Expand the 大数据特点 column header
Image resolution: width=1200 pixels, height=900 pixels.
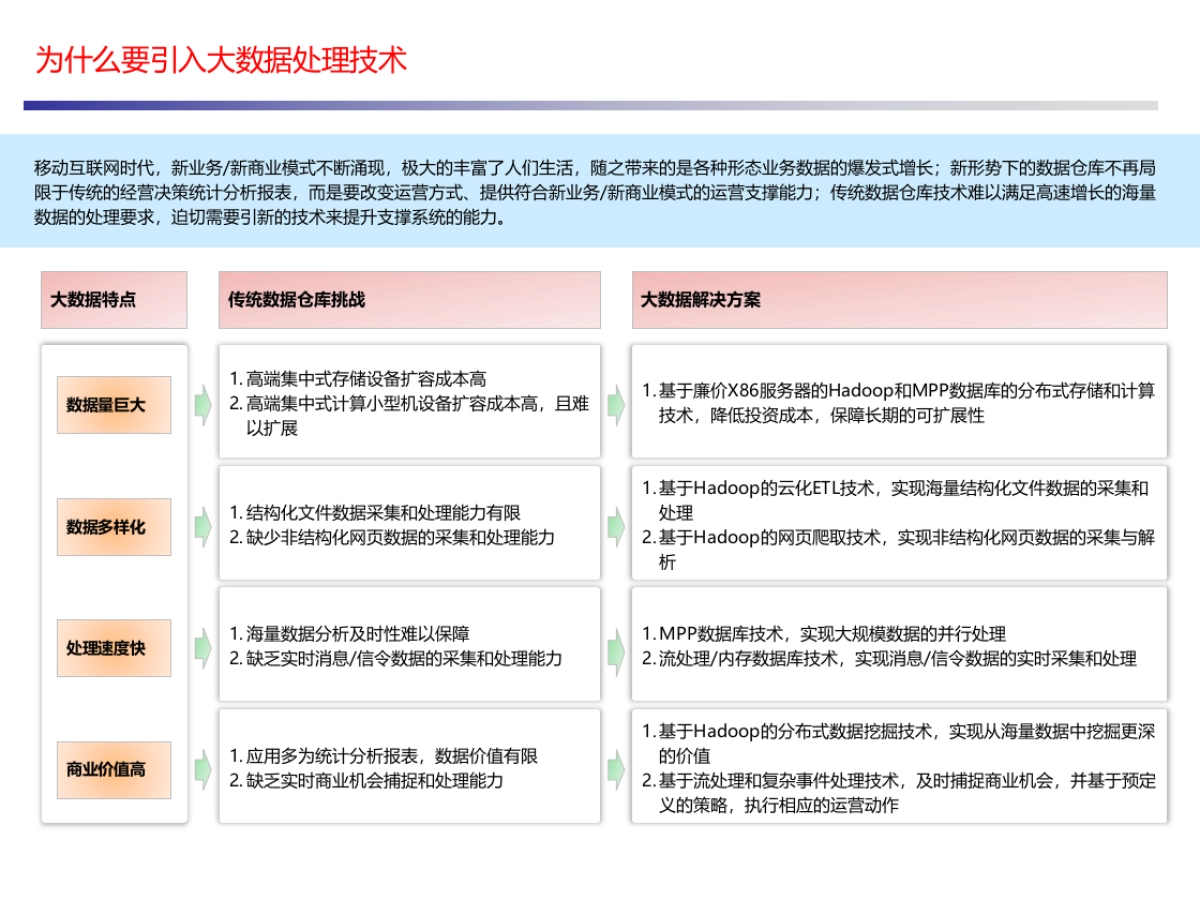113,299
